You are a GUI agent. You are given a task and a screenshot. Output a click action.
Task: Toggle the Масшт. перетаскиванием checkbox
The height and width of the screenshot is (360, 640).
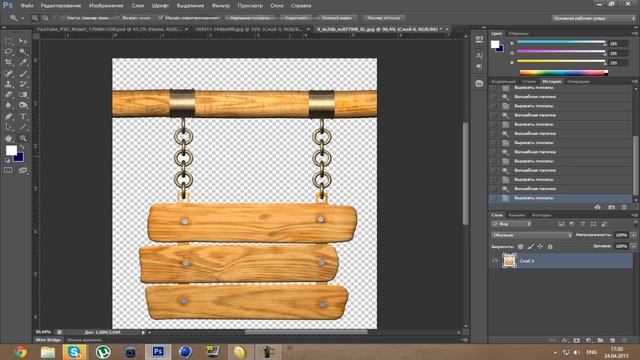[x=161, y=18]
